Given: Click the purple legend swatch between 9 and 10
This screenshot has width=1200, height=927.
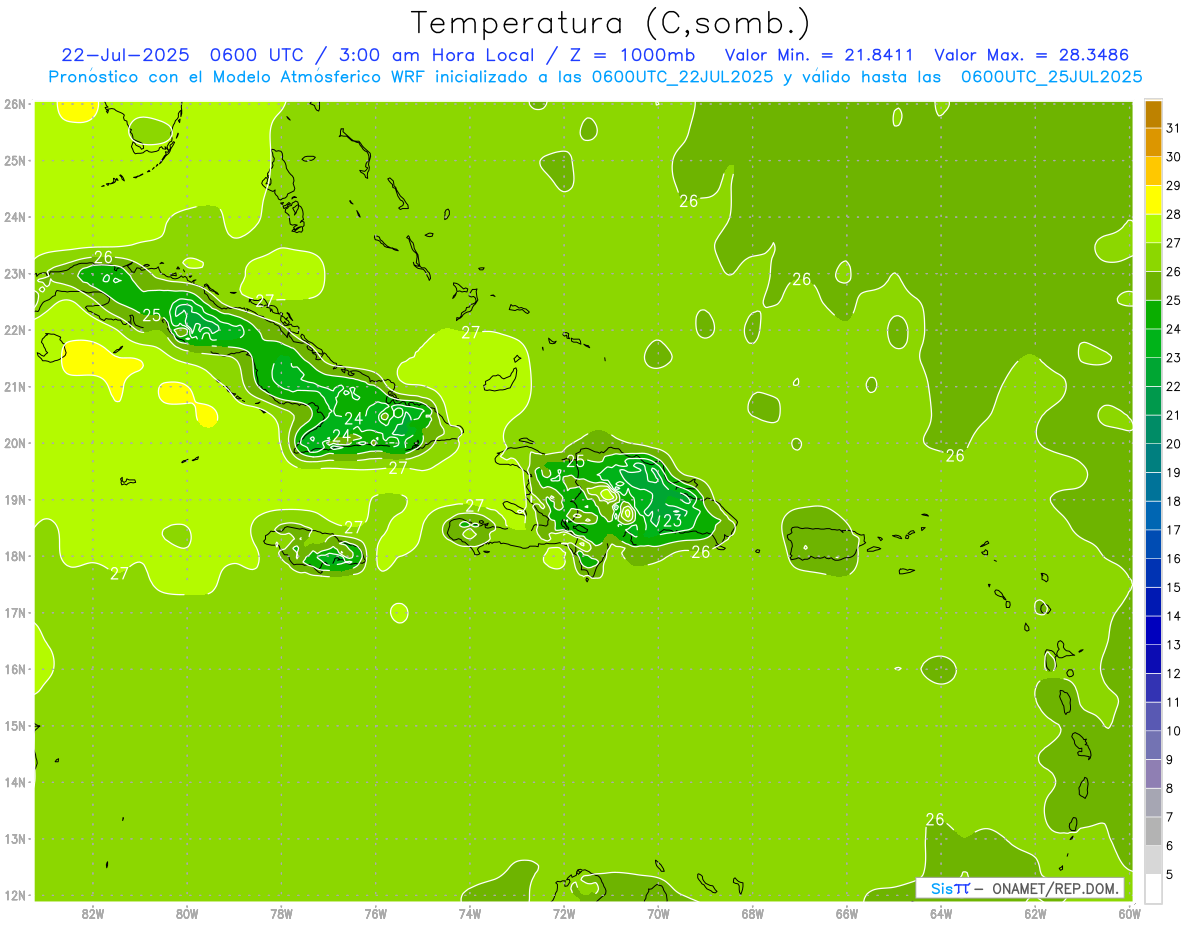Looking at the screenshot, I should pos(1153,745).
